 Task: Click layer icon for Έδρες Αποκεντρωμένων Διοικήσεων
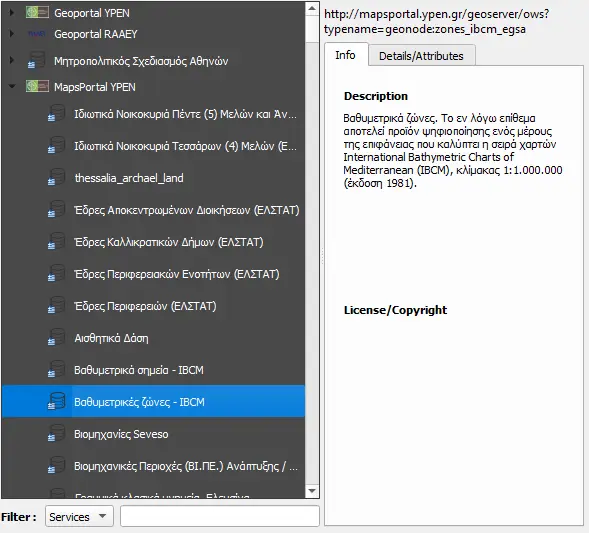click(56, 210)
